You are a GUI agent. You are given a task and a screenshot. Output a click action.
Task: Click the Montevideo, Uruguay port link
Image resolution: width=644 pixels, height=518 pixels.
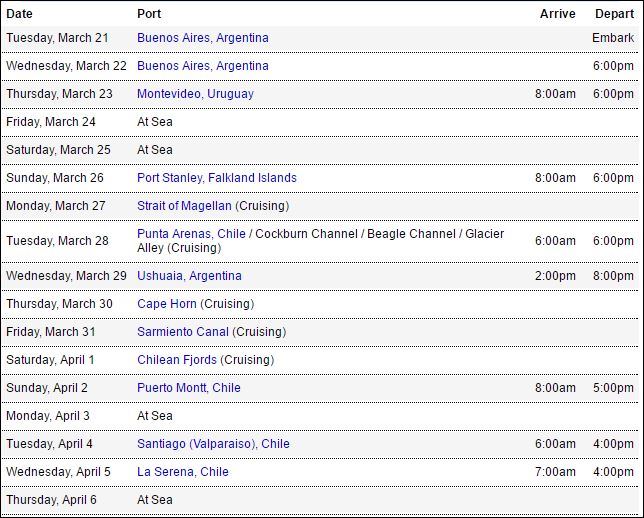point(195,94)
